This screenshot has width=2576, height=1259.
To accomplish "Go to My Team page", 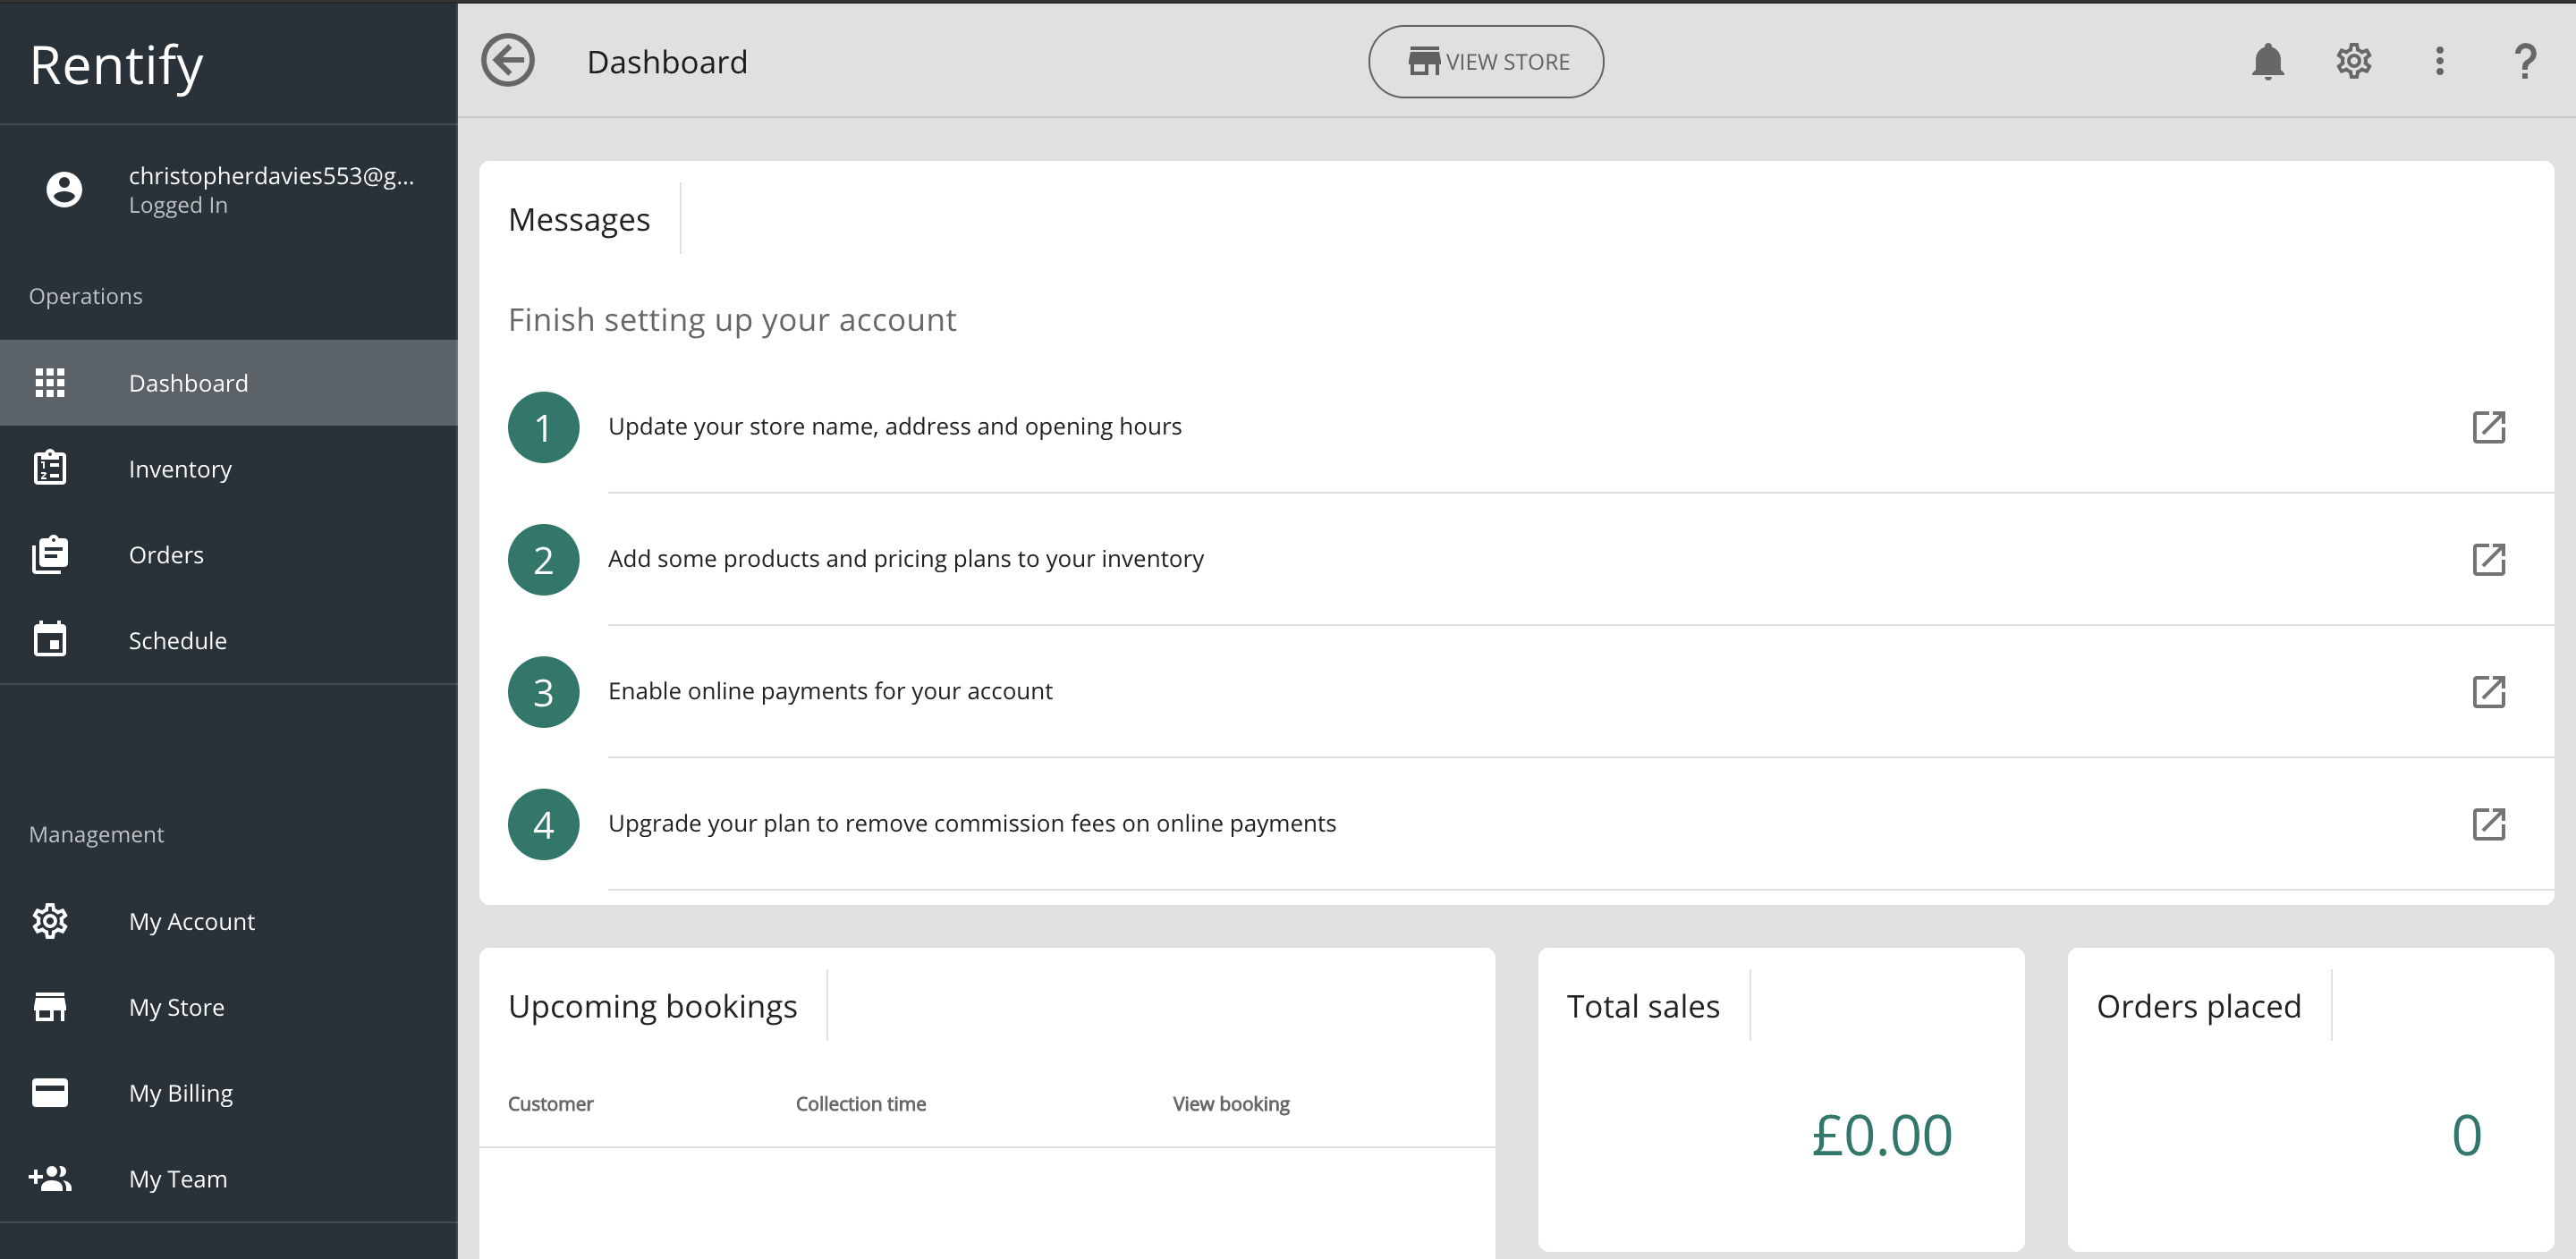I will (177, 1179).
